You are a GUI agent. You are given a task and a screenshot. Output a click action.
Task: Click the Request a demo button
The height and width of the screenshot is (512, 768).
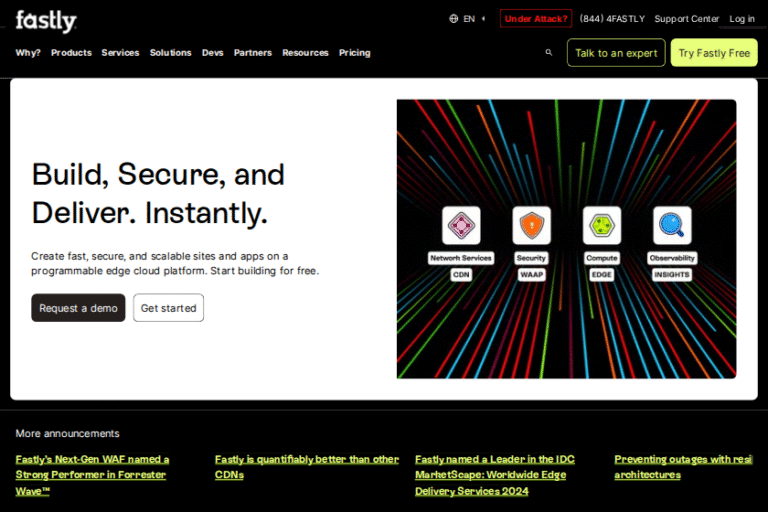pos(78,308)
